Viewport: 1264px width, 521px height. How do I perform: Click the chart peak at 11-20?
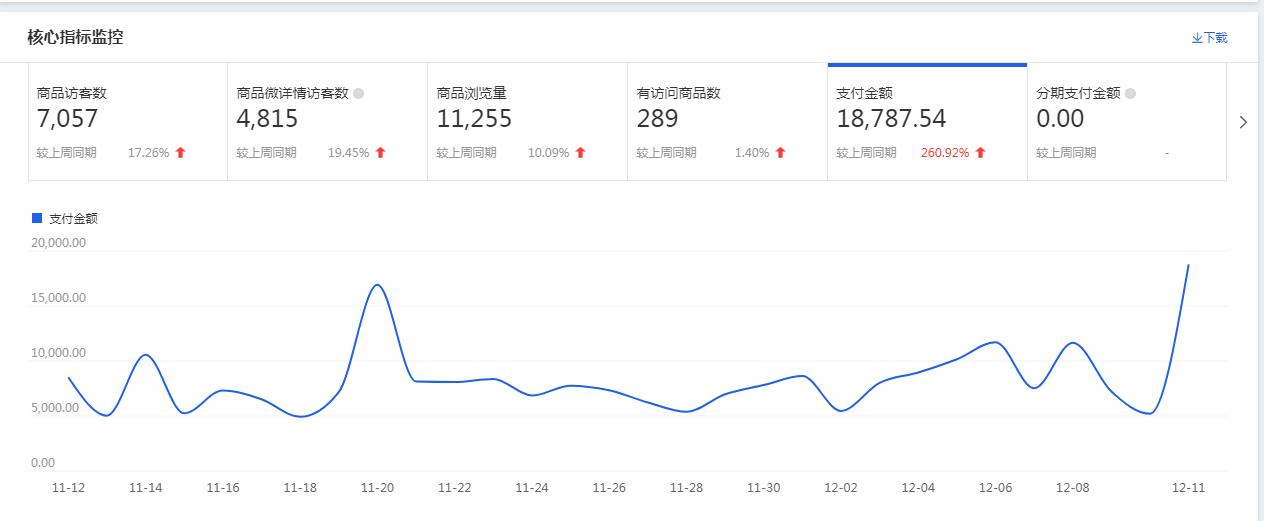tap(377, 285)
